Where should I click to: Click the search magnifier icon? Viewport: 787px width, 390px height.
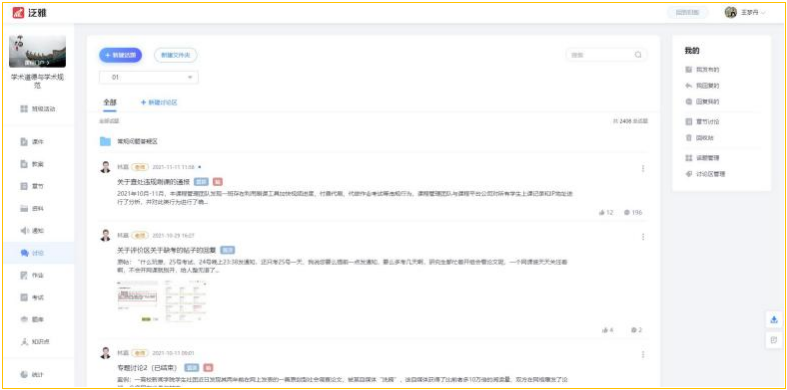click(638, 55)
